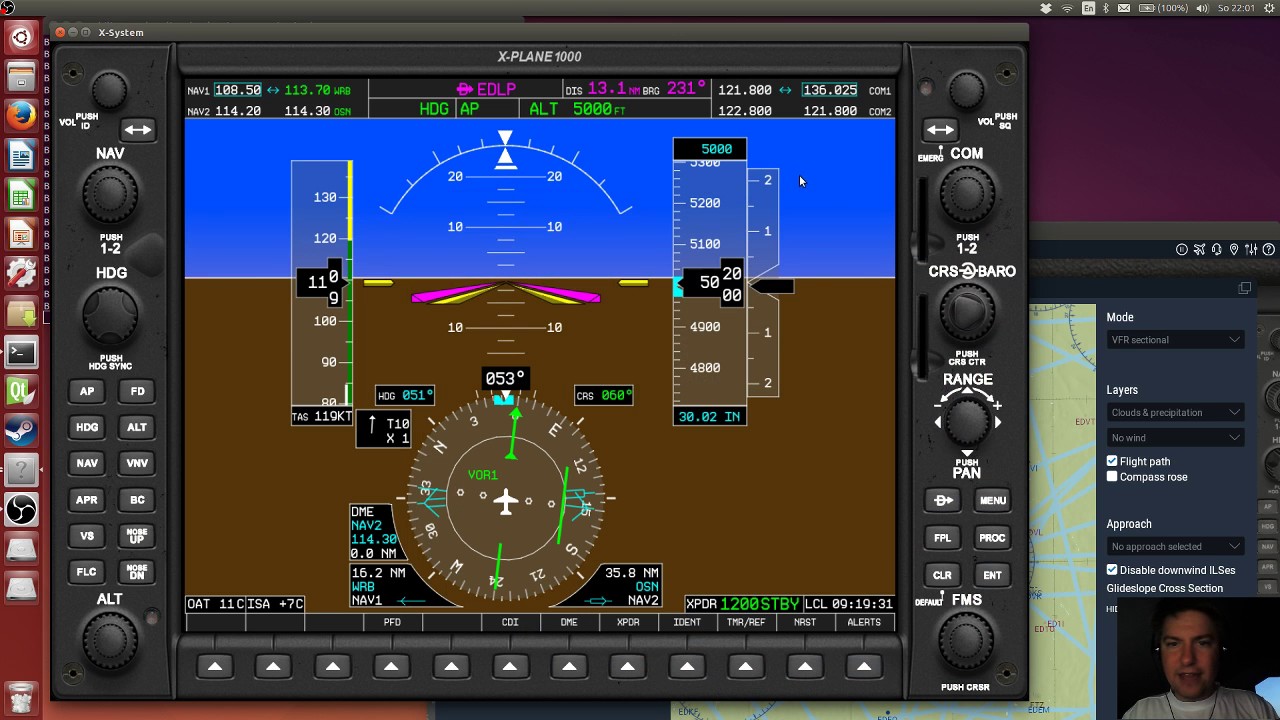Enable the Compass rose checkbox
This screenshot has width=1280, height=720.
pos(1112,477)
